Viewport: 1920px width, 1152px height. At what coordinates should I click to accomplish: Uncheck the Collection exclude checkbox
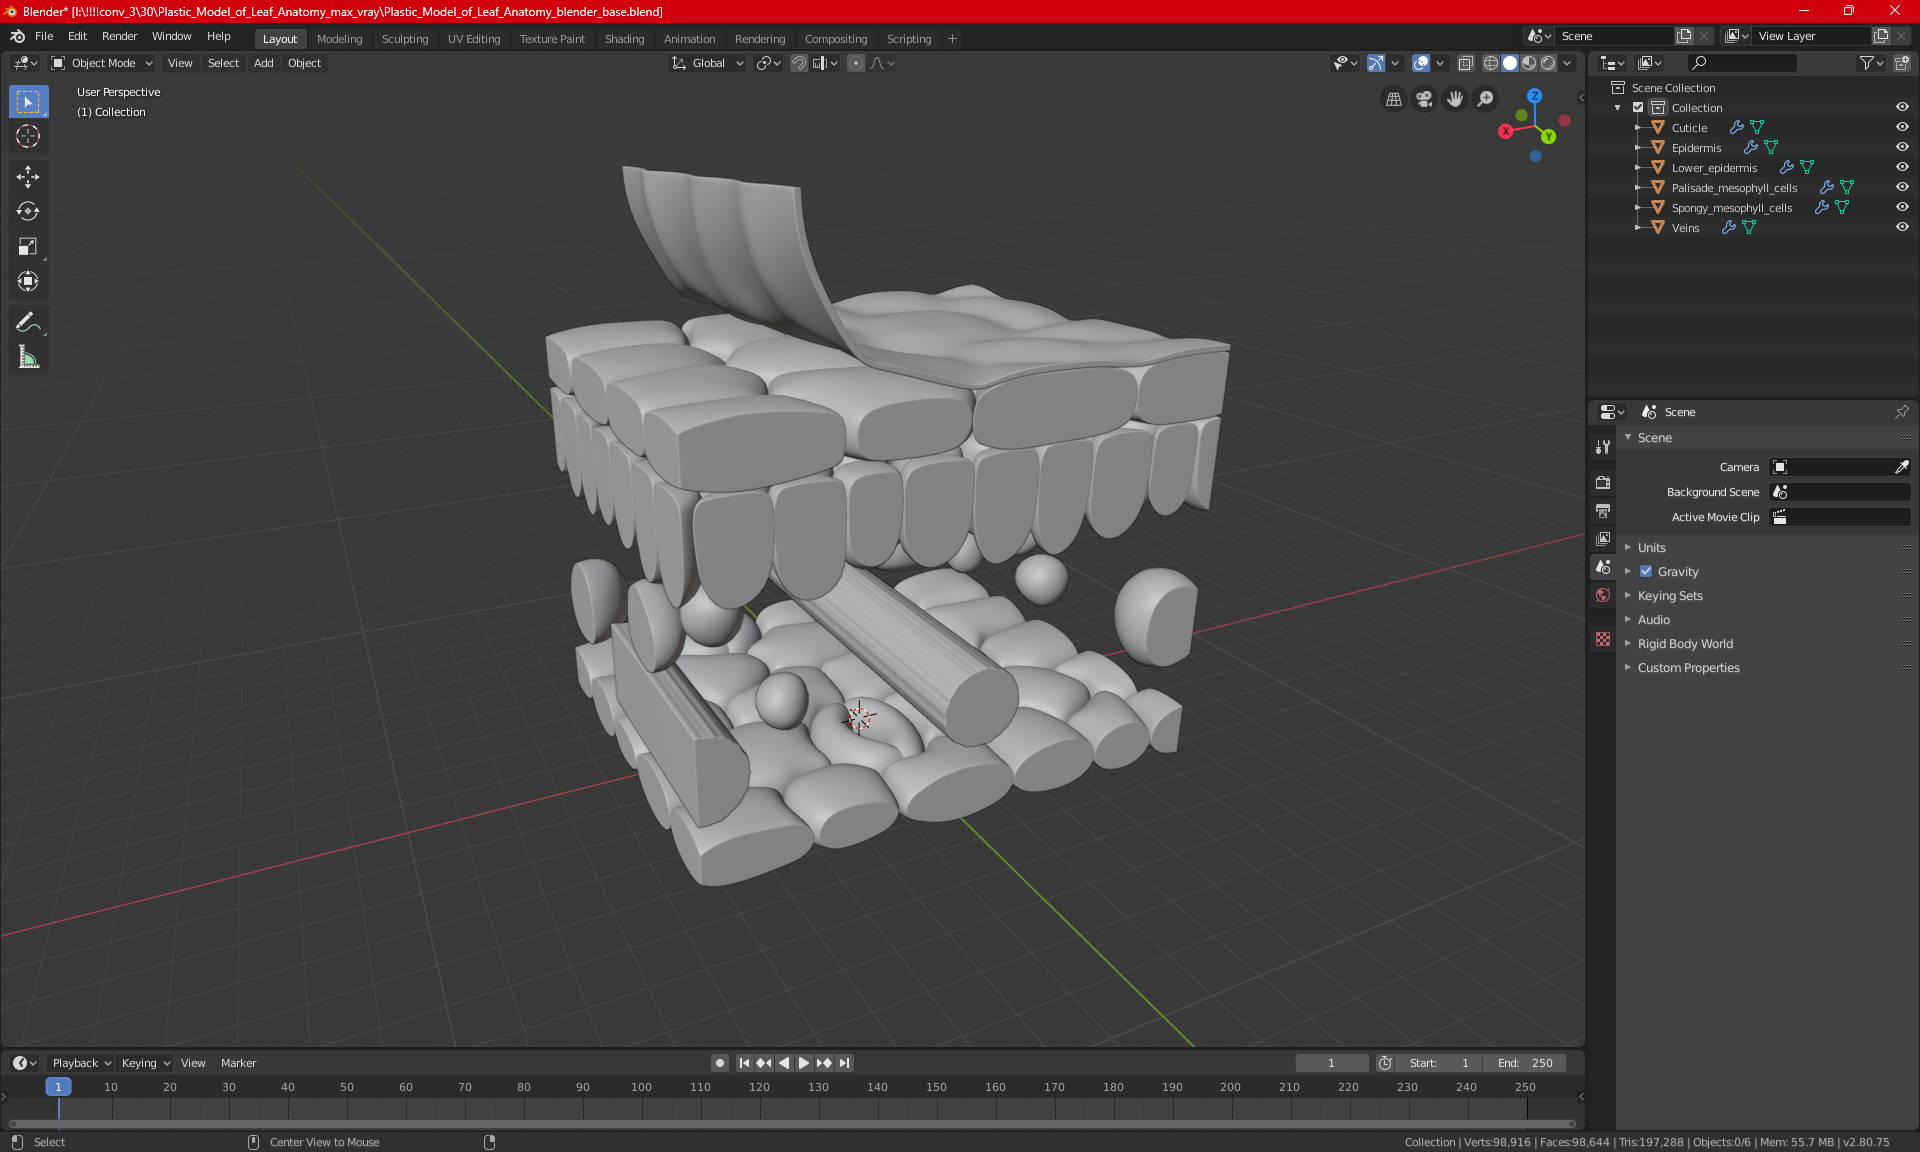pos(1638,108)
